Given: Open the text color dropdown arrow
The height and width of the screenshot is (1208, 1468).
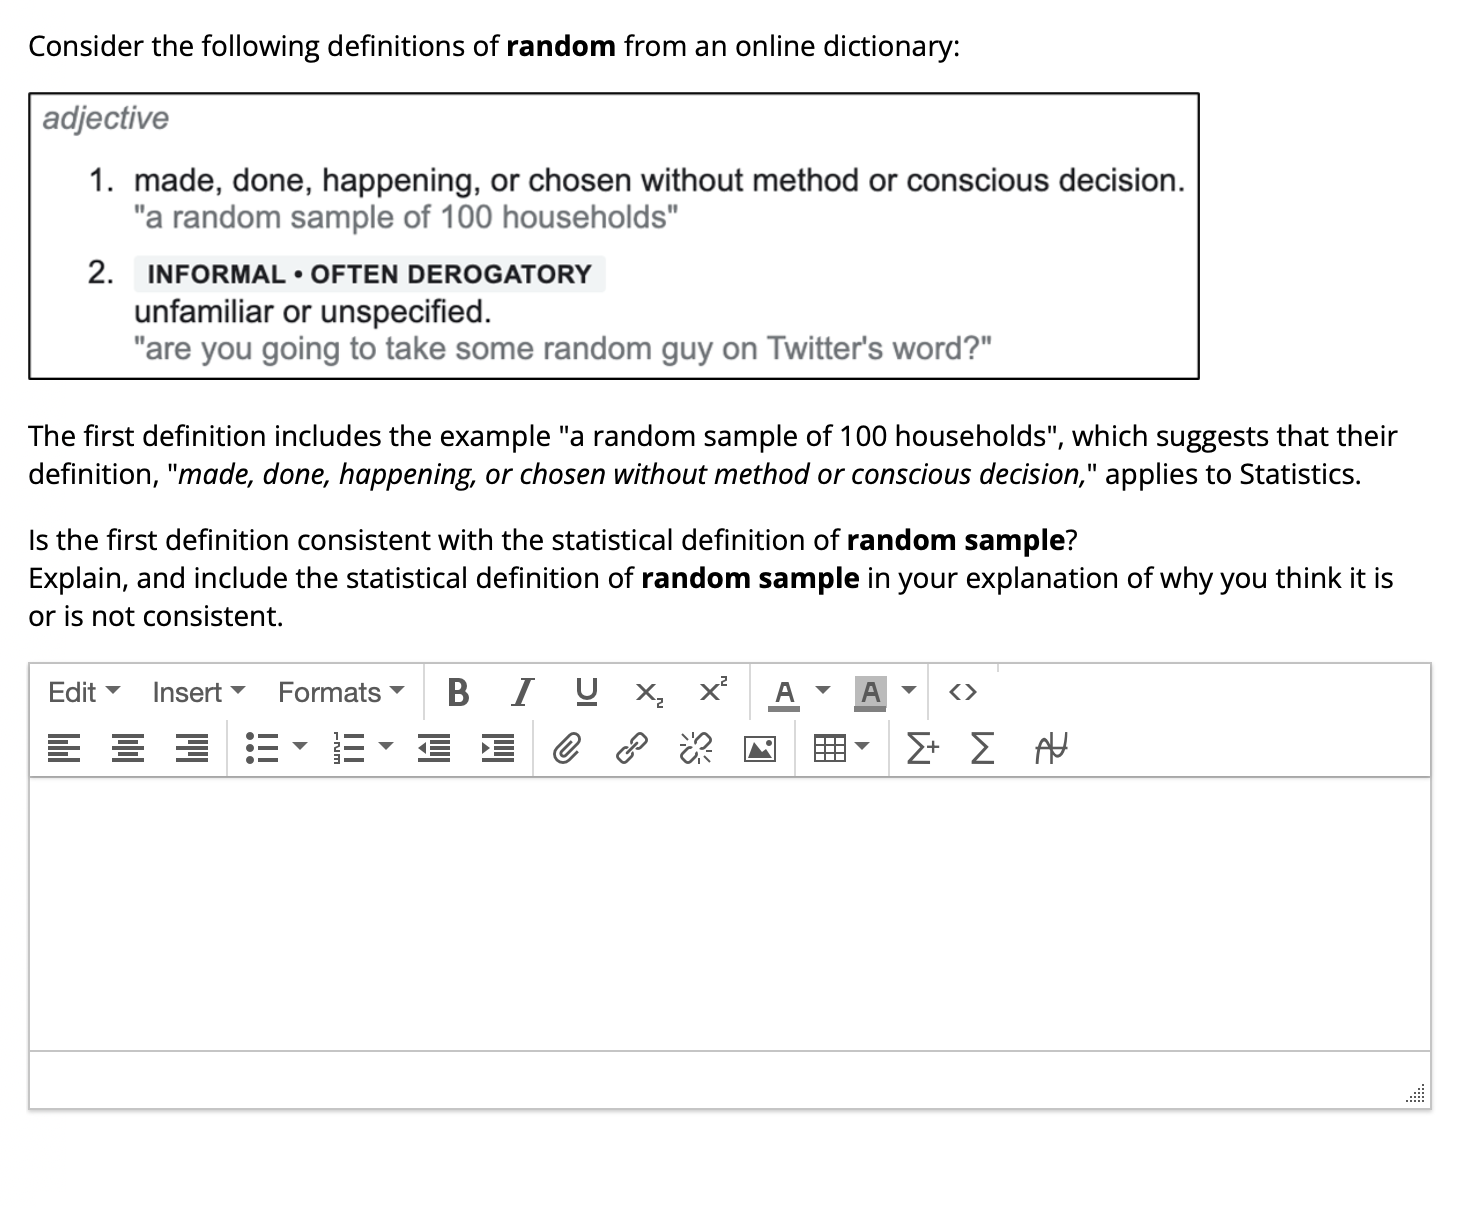Looking at the screenshot, I should [x=821, y=691].
